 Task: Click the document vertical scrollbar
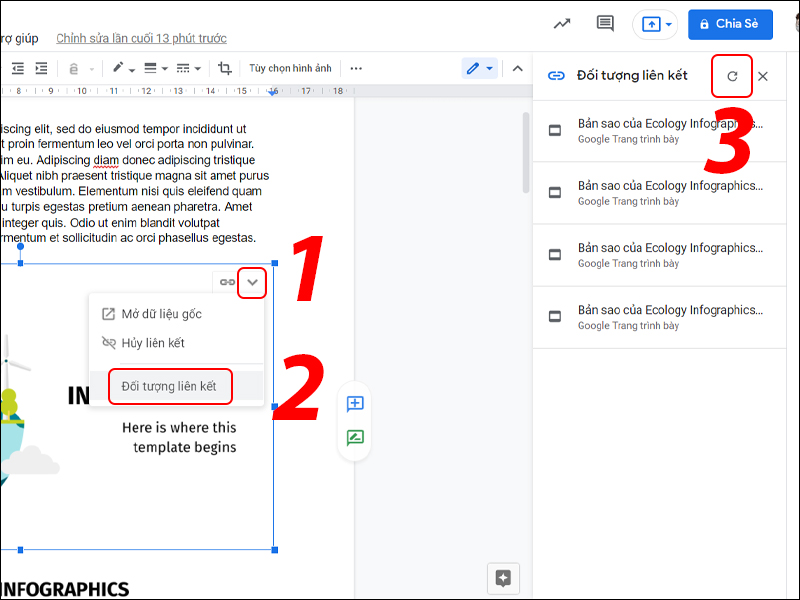pos(526,153)
